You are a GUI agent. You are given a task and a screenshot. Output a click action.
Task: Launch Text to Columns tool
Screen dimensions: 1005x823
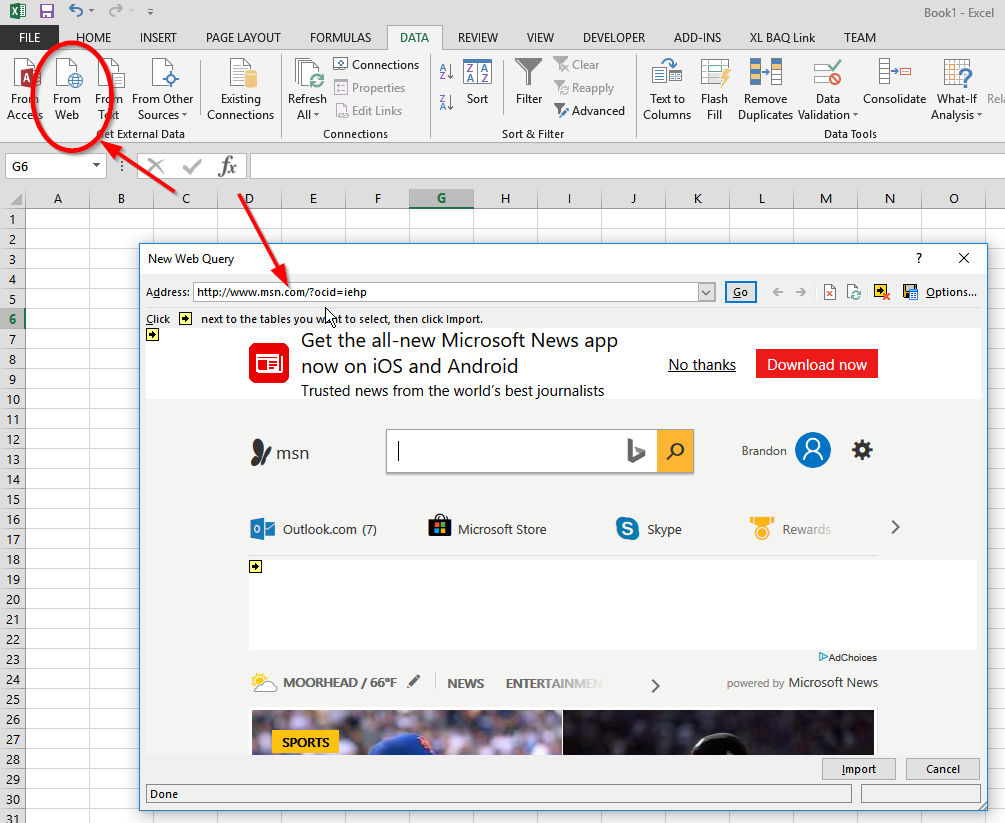coord(667,89)
